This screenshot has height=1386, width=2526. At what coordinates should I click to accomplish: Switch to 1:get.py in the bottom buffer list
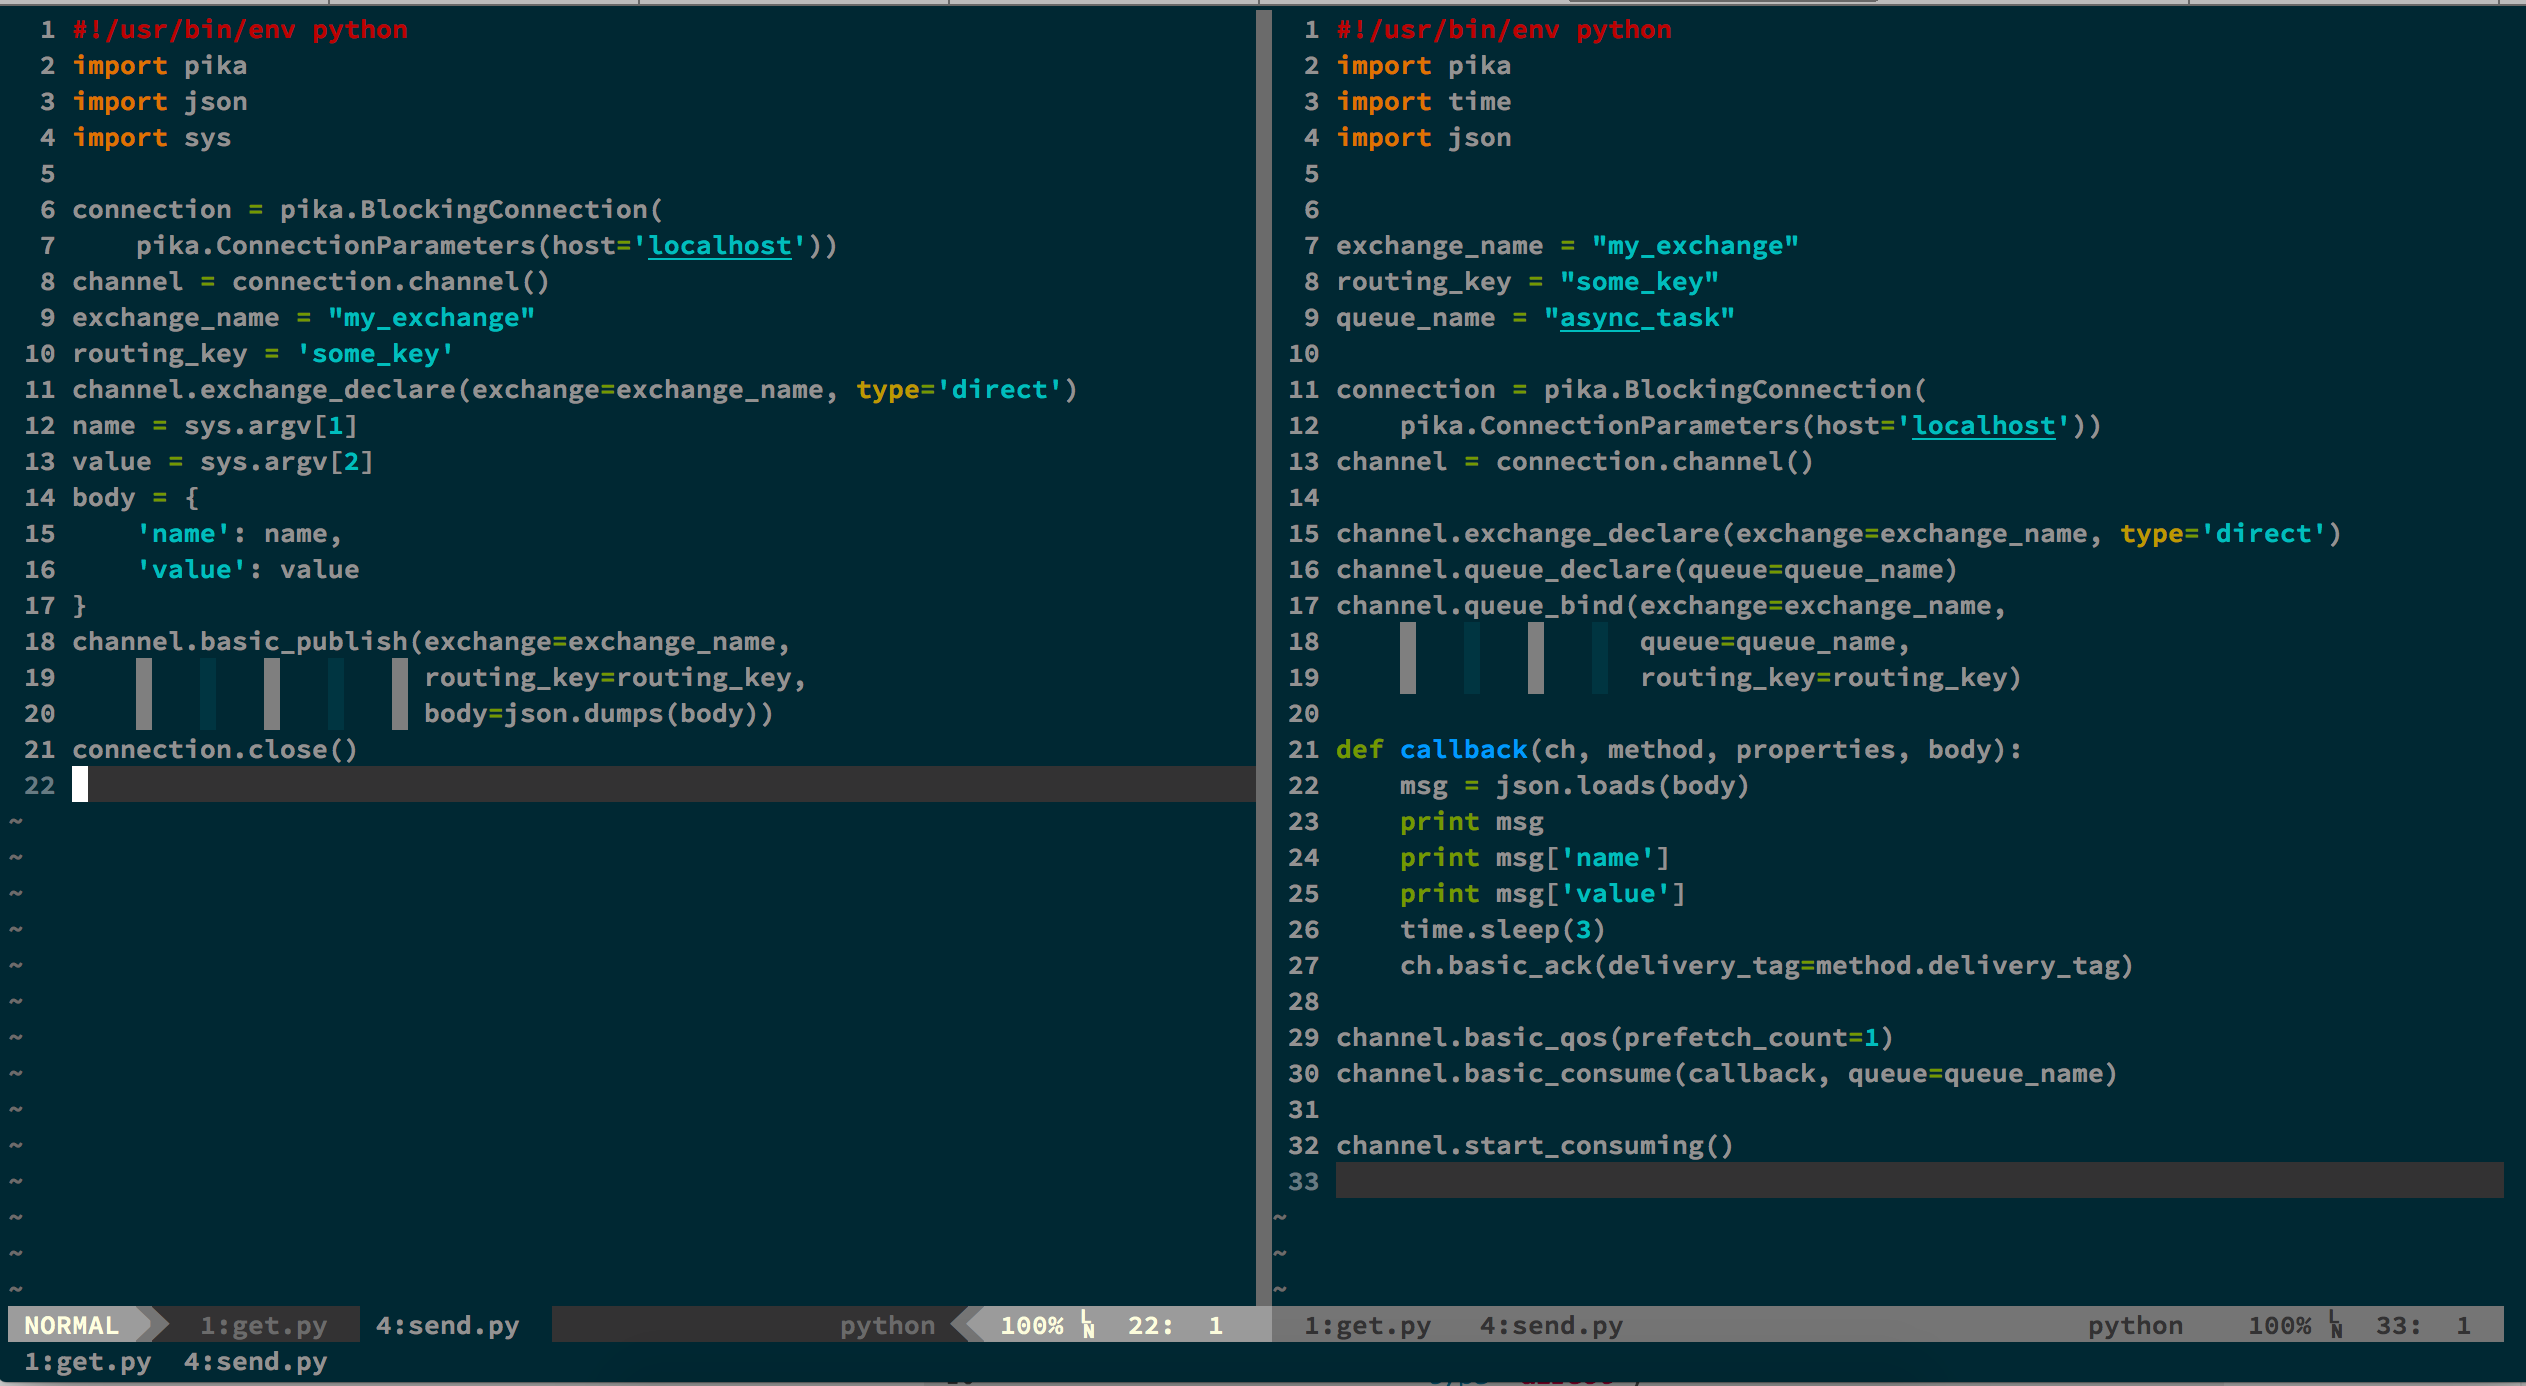(x=88, y=1361)
